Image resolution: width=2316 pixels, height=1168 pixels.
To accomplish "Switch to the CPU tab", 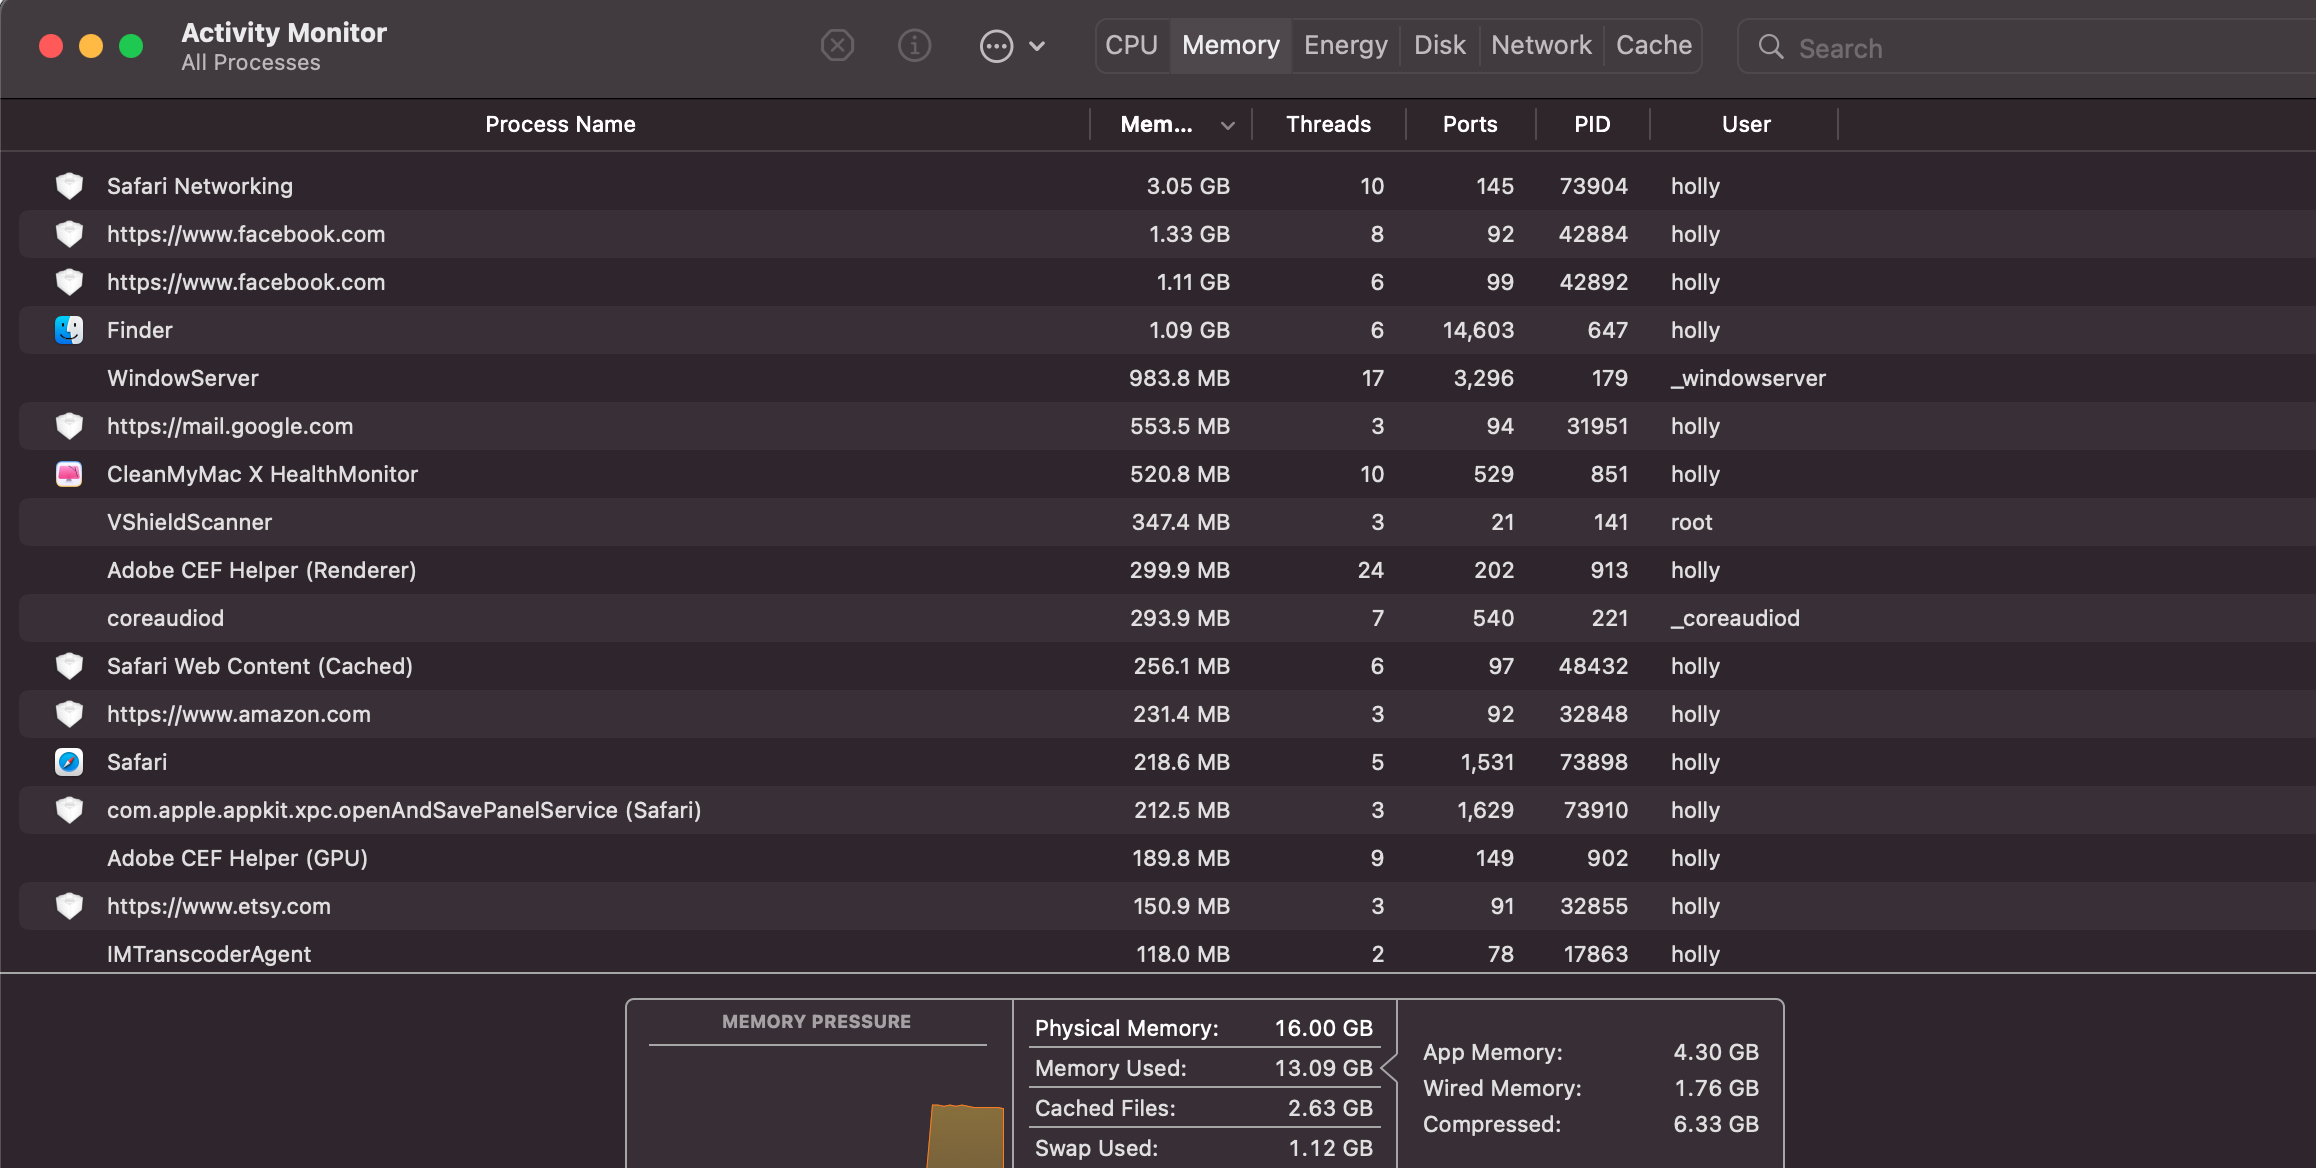I will 1131,45.
